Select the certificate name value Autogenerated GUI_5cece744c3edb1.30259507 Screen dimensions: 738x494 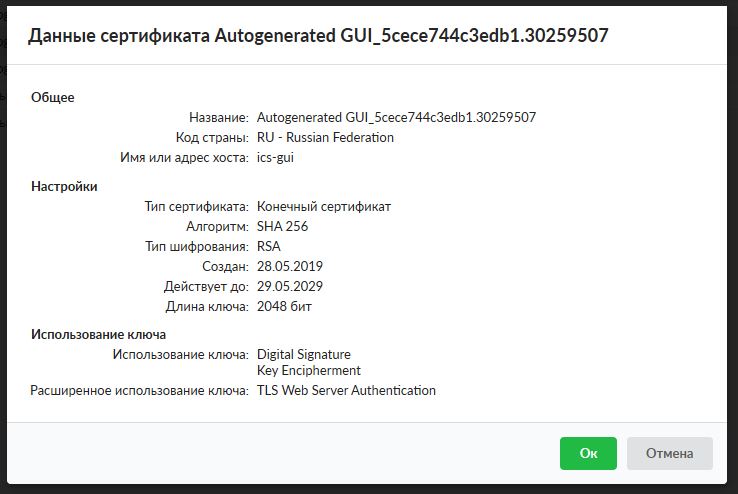click(x=396, y=117)
